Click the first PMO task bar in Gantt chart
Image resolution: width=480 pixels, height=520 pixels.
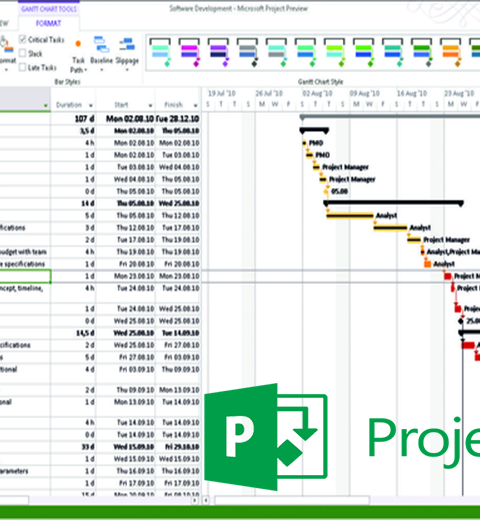coord(304,143)
